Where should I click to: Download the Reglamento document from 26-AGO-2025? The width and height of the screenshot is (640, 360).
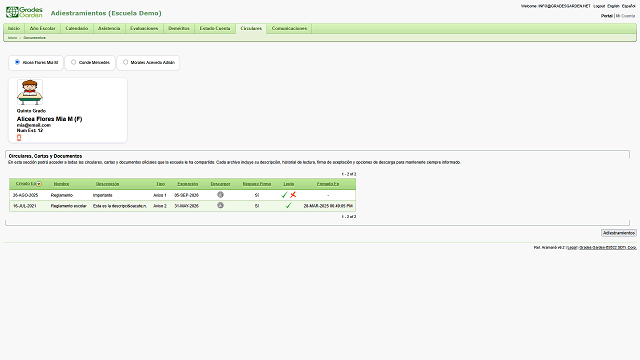(220, 195)
